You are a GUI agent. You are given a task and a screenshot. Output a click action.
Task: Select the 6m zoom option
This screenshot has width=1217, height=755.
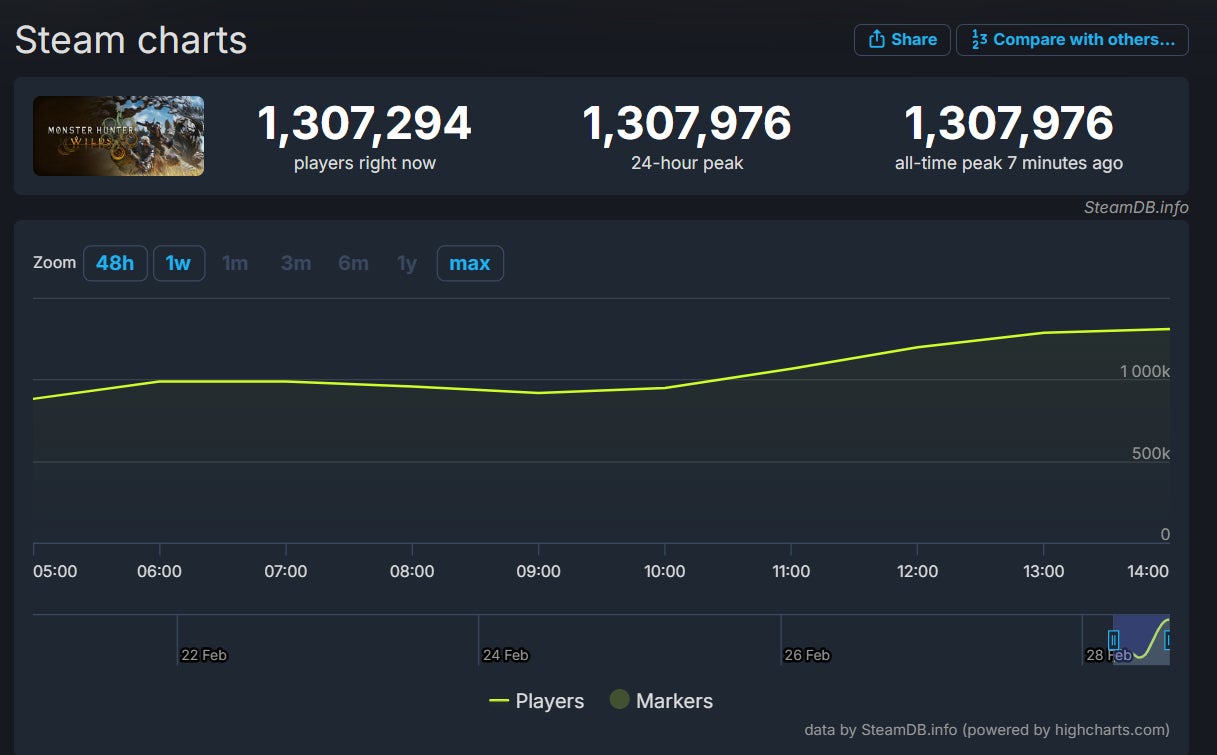(x=353, y=263)
